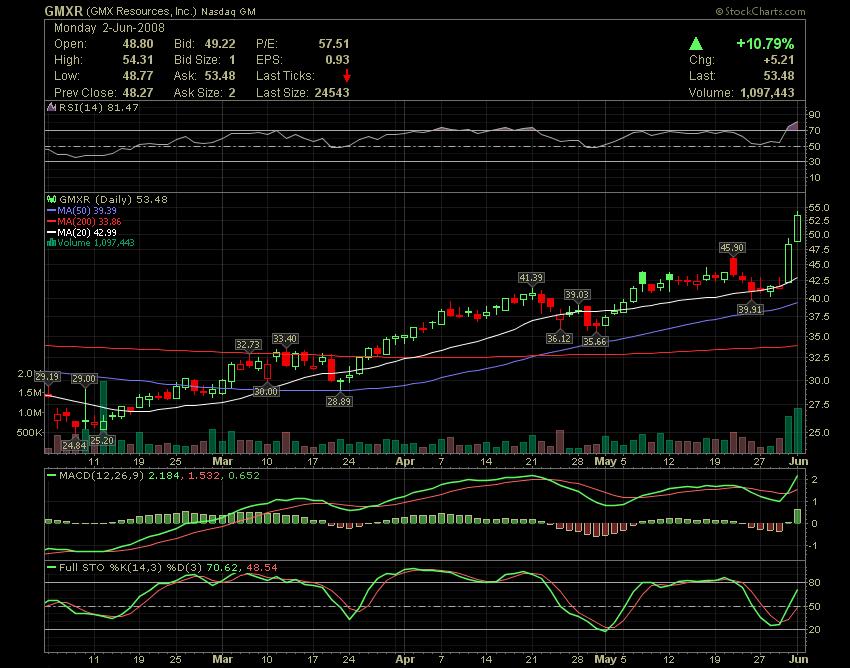The image size is (850, 668).
Task: Click the MA(200) 33.86 legend entry
Action: (89, 222)
